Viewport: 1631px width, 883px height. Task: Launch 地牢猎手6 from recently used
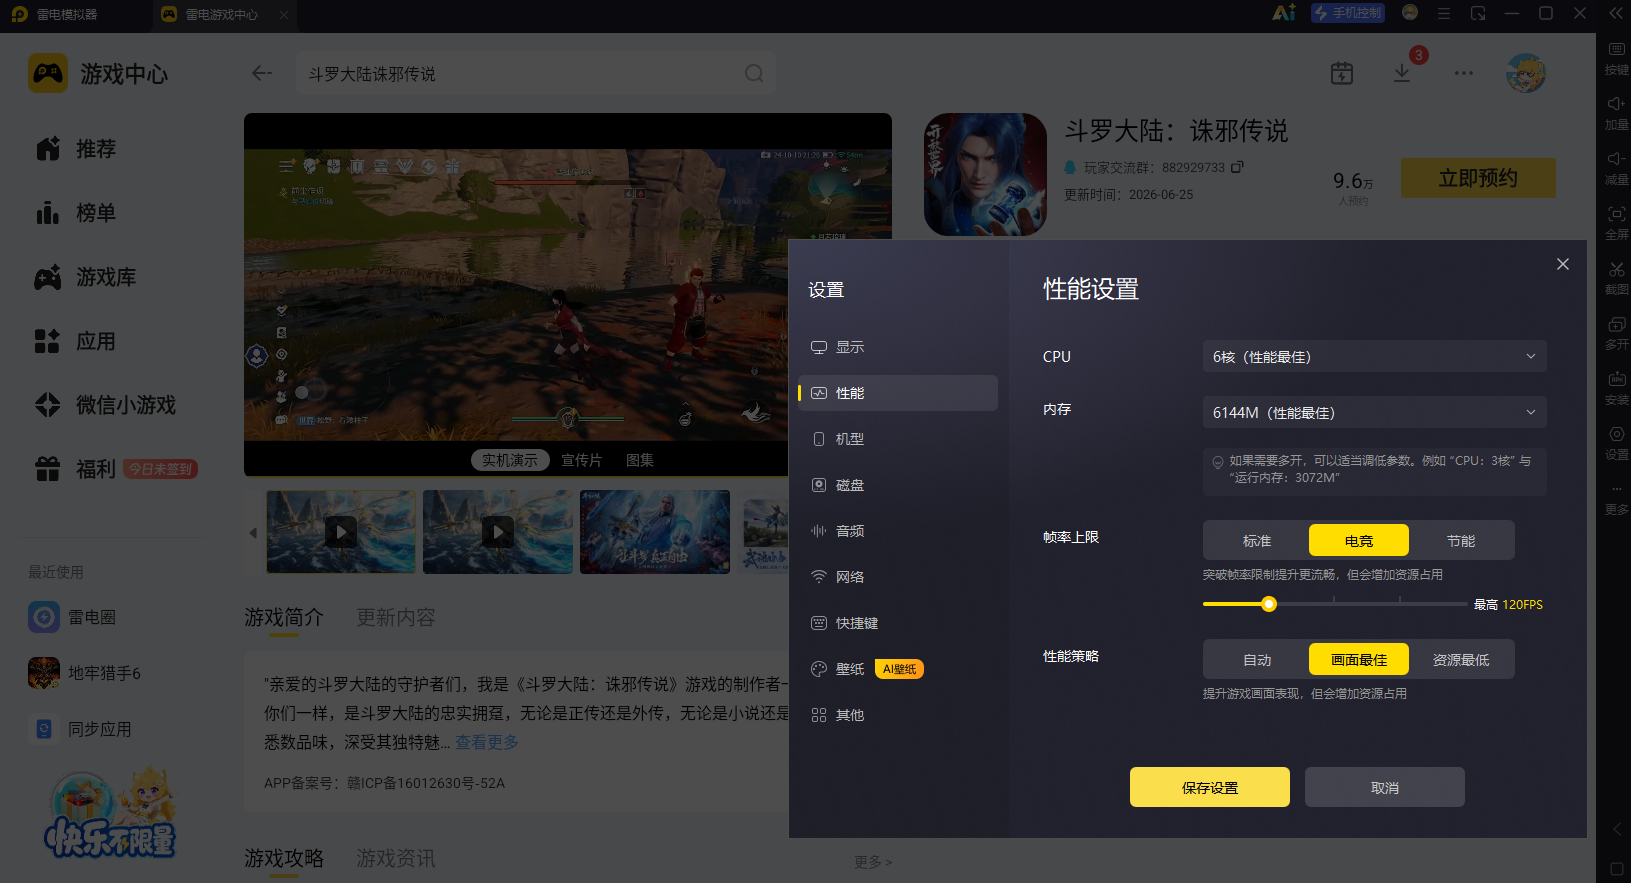pos(84,673)
